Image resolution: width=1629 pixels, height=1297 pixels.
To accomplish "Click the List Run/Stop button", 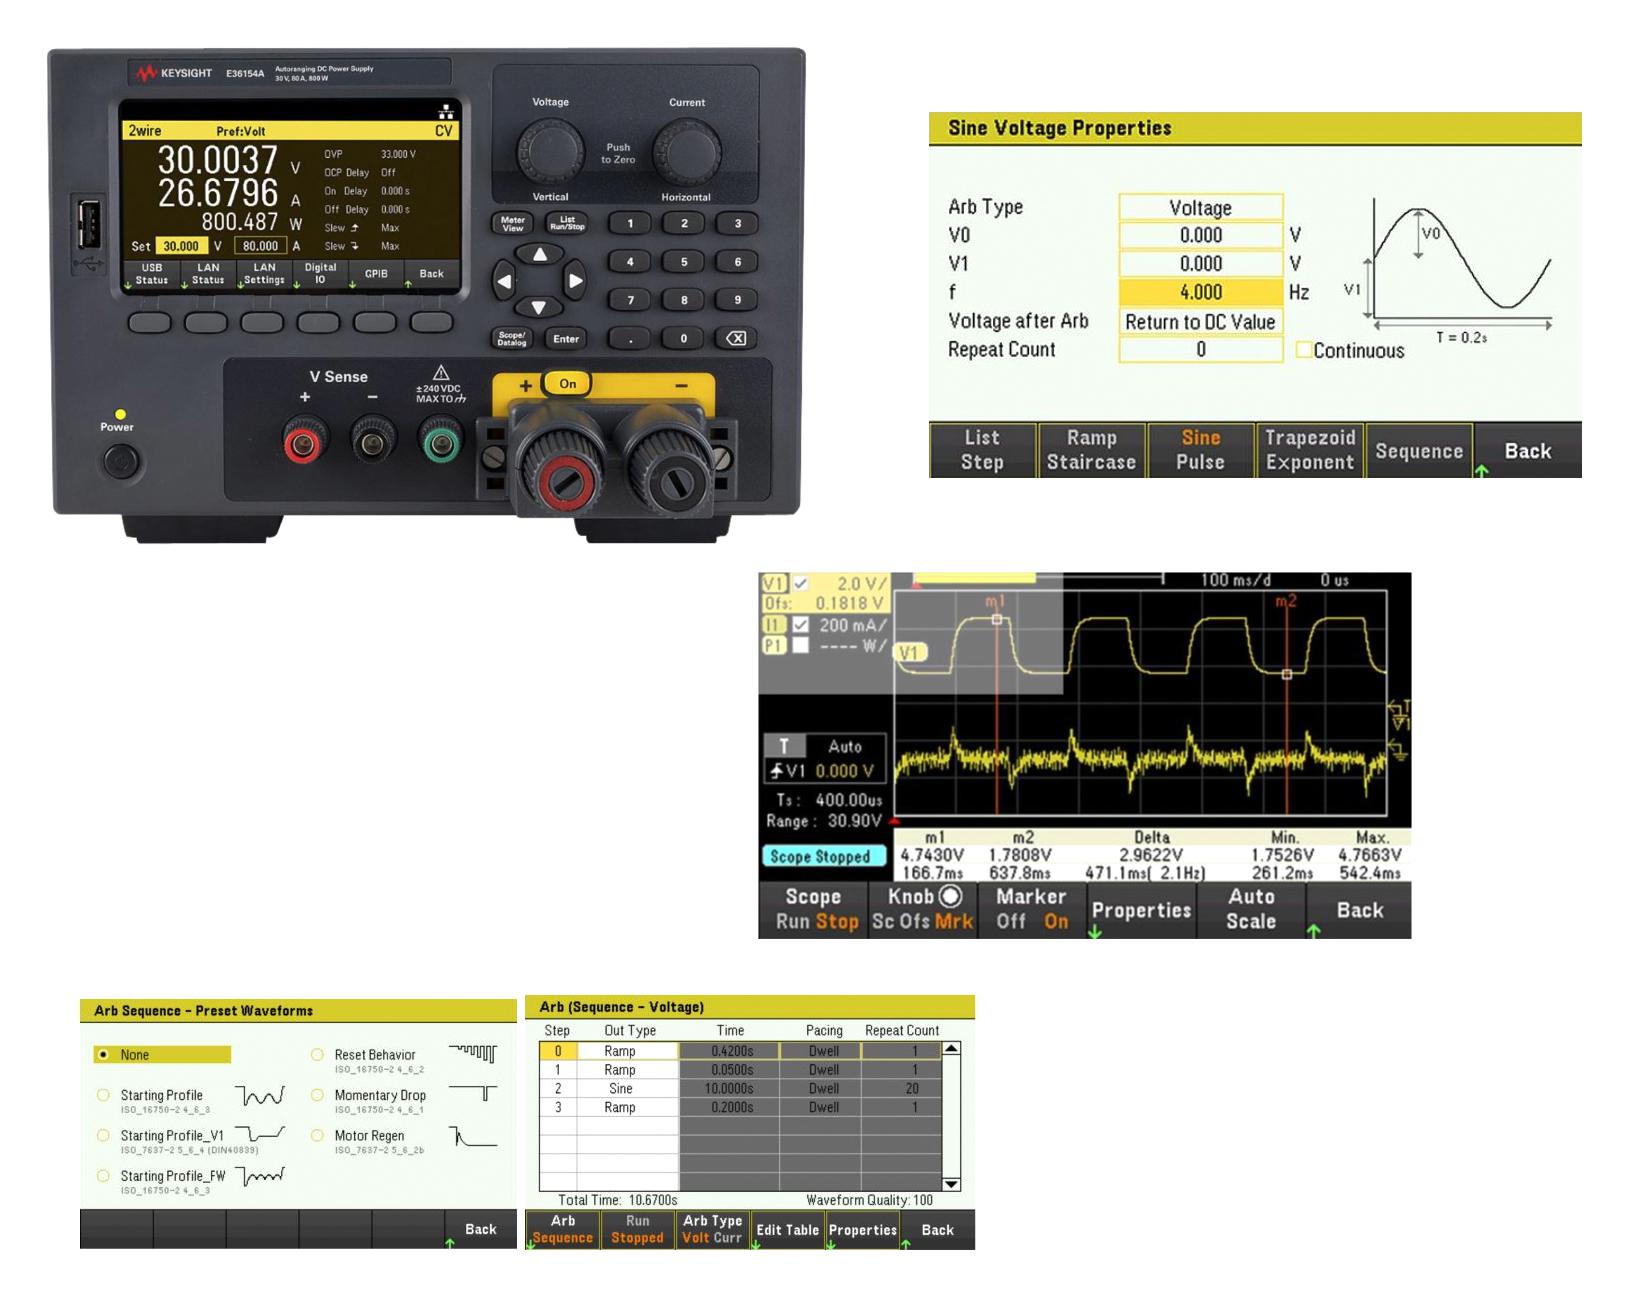I will pyautogui.click(x=567, y=223).
